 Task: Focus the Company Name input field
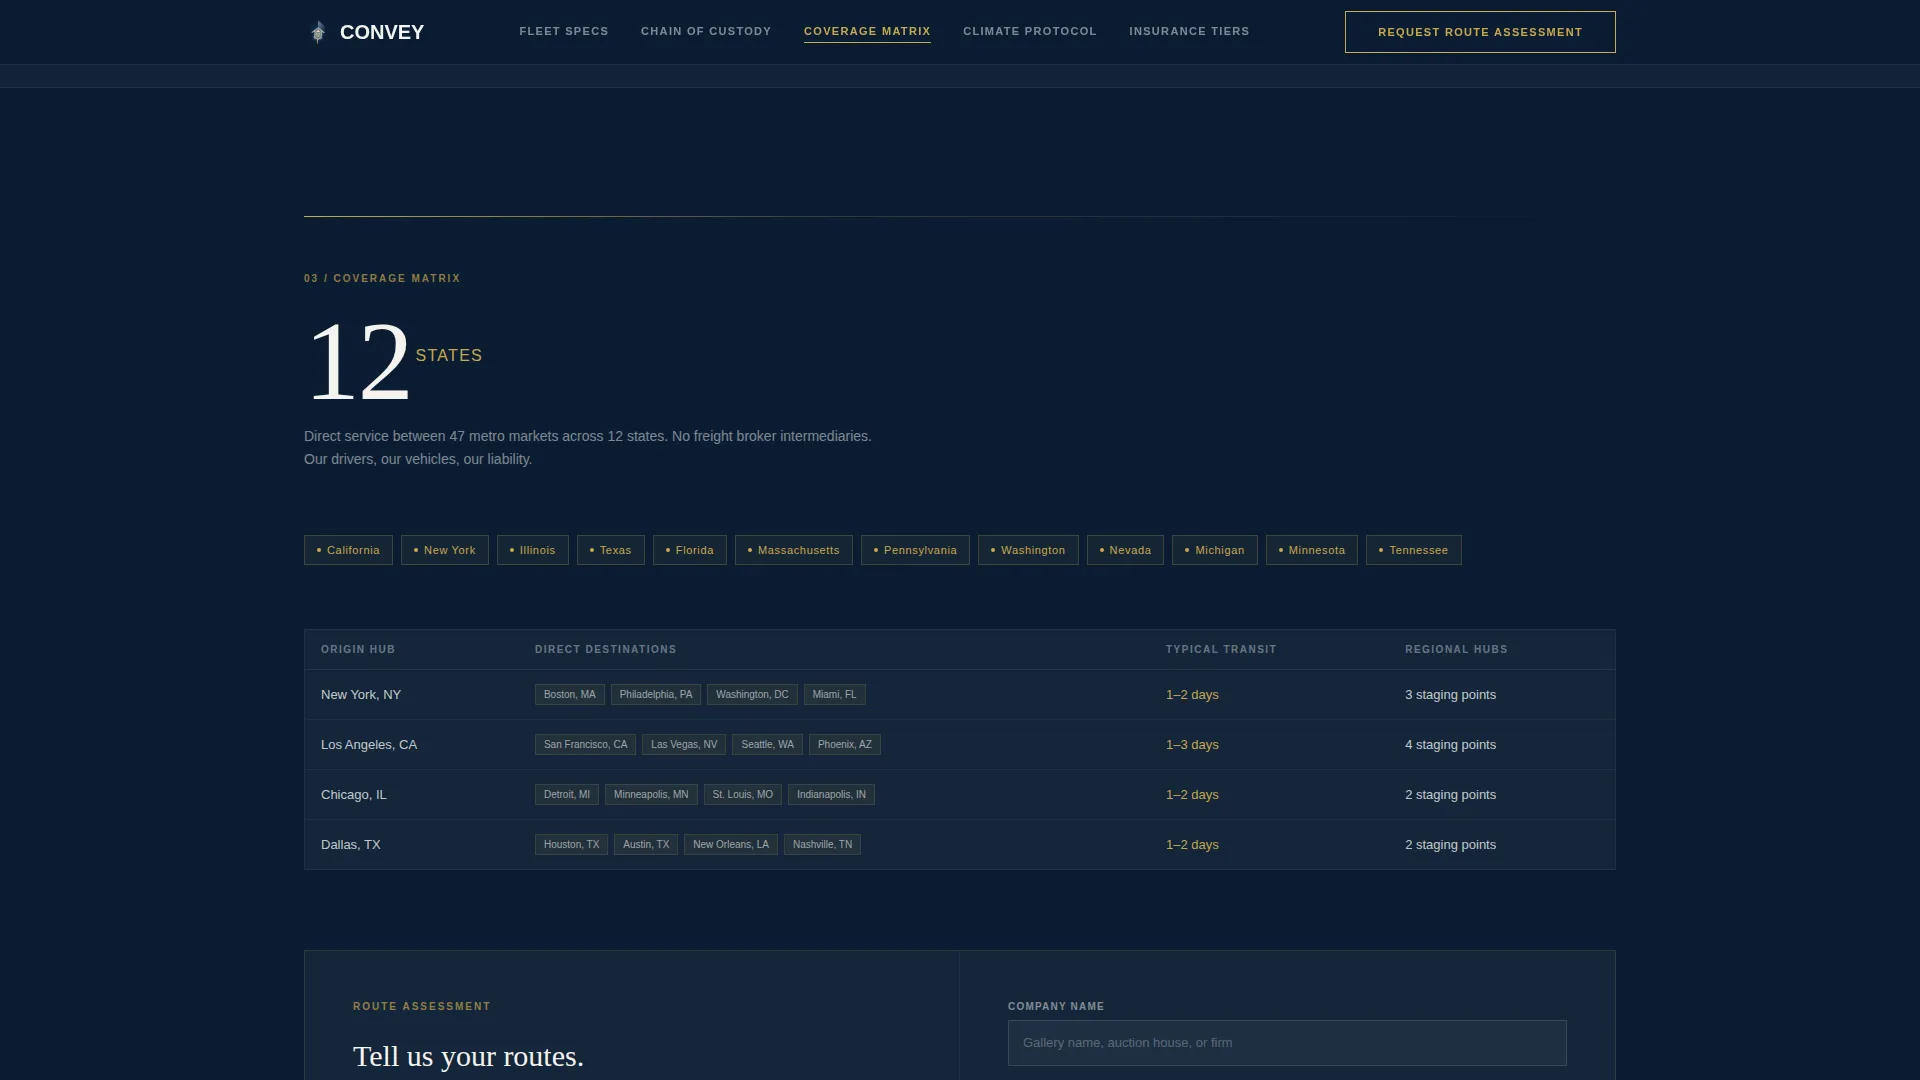[1287, 1043]
